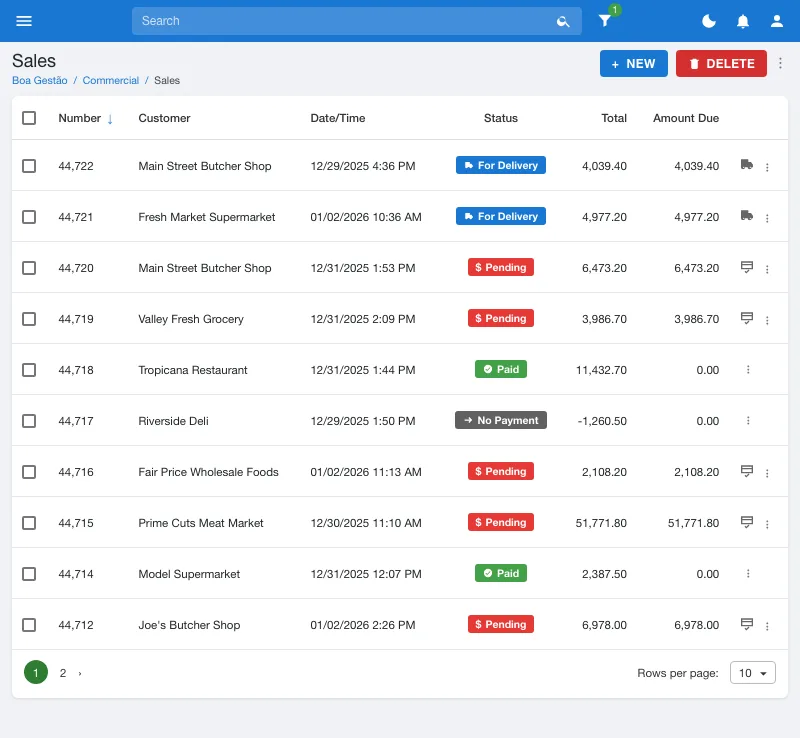Click payment receipt icon for sale 44,712
The width and height of the screenshot is (800, 738).
pyautogui.click(x=746, y=624)
